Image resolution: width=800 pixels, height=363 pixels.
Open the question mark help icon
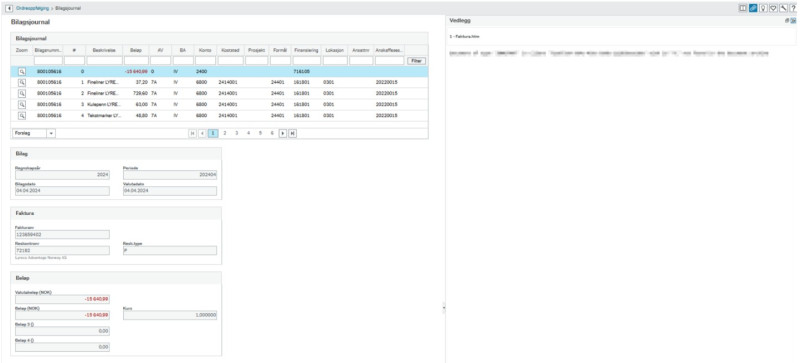coord(793,8)
